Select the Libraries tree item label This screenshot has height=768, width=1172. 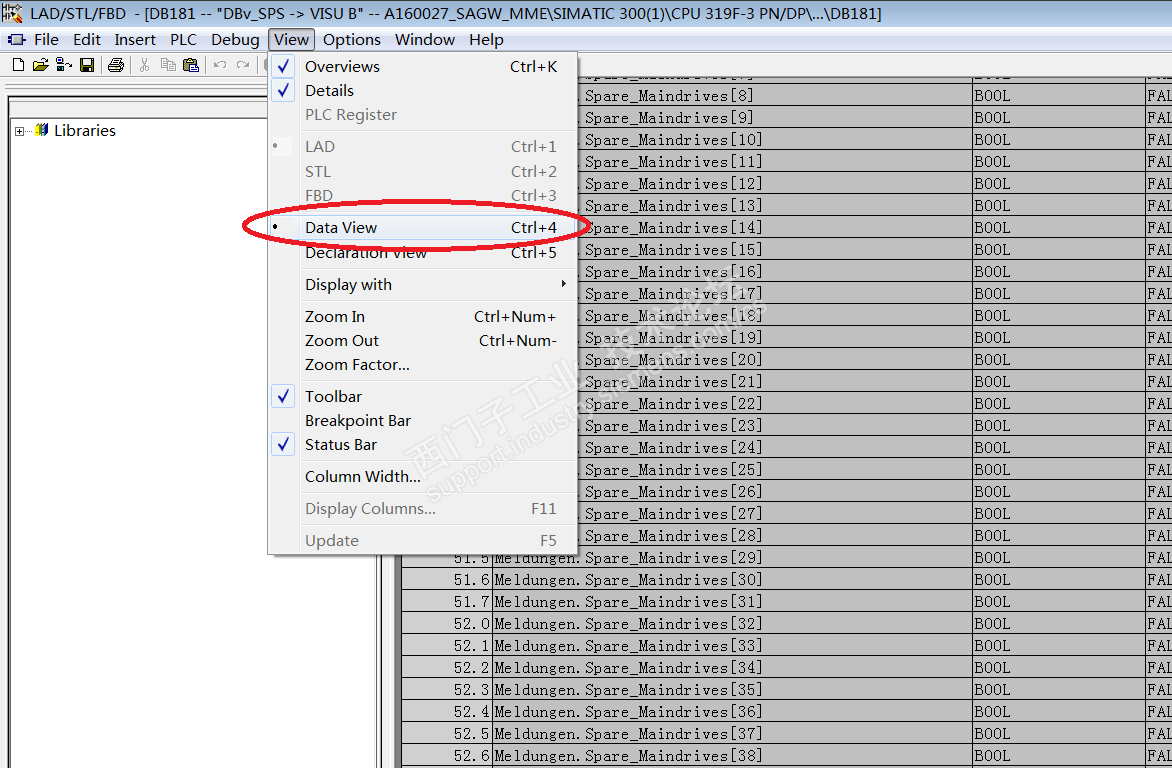click(x=84, y=130)
